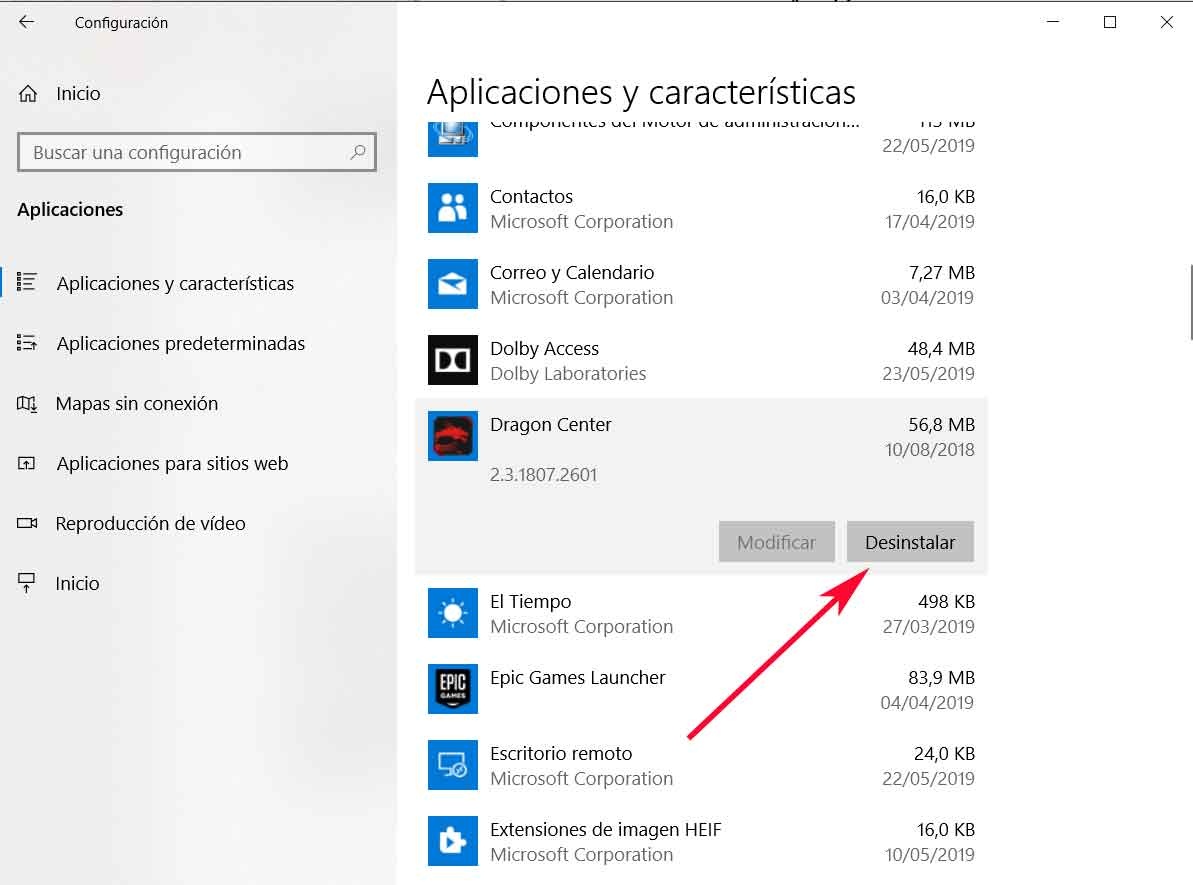The image size is (1193, 885).
Task: Open the Inicio home icon
Action: (x=28, y=94)
